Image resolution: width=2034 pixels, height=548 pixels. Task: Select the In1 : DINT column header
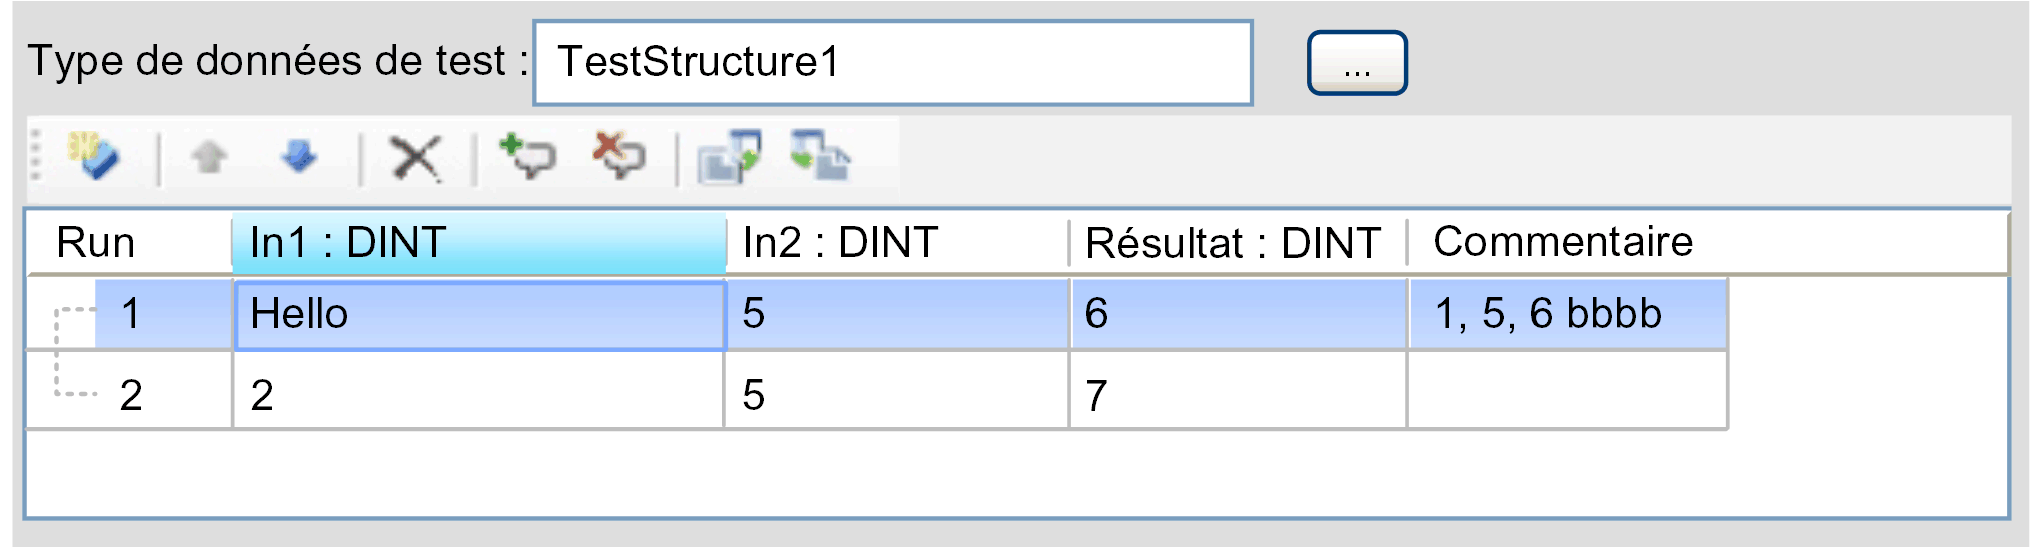click(x=479, y=243)
